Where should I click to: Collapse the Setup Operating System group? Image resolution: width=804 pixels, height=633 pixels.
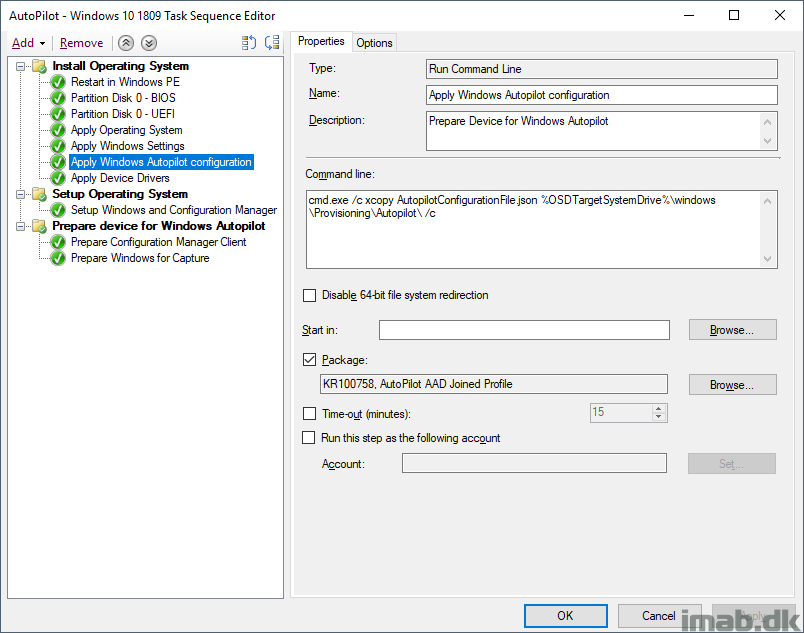point(21,194)
